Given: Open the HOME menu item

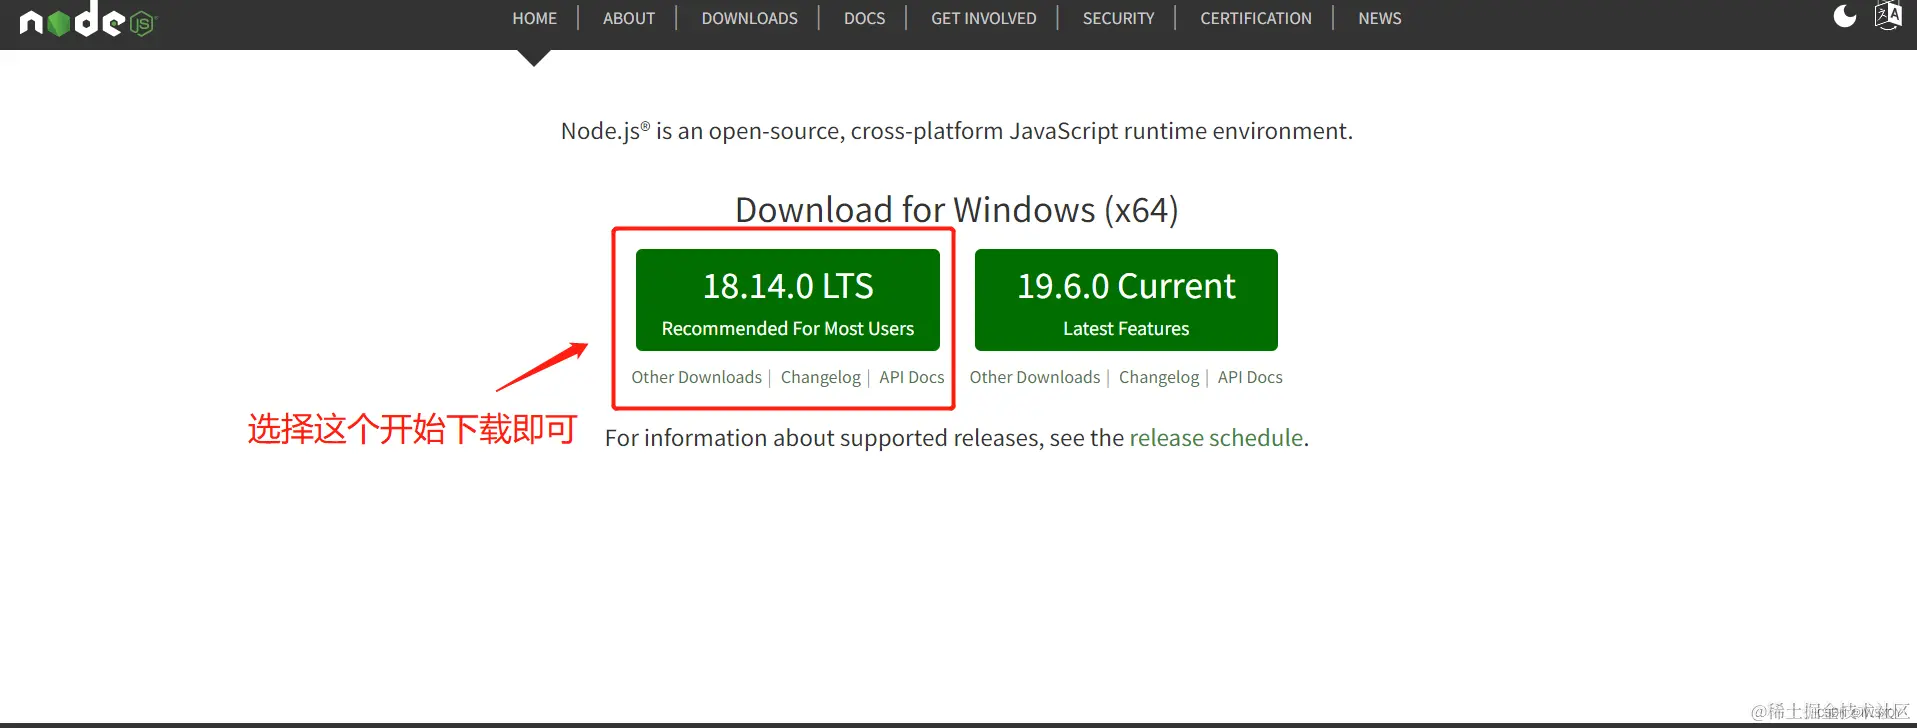Looking at the screenshot, I should (535, 18).
